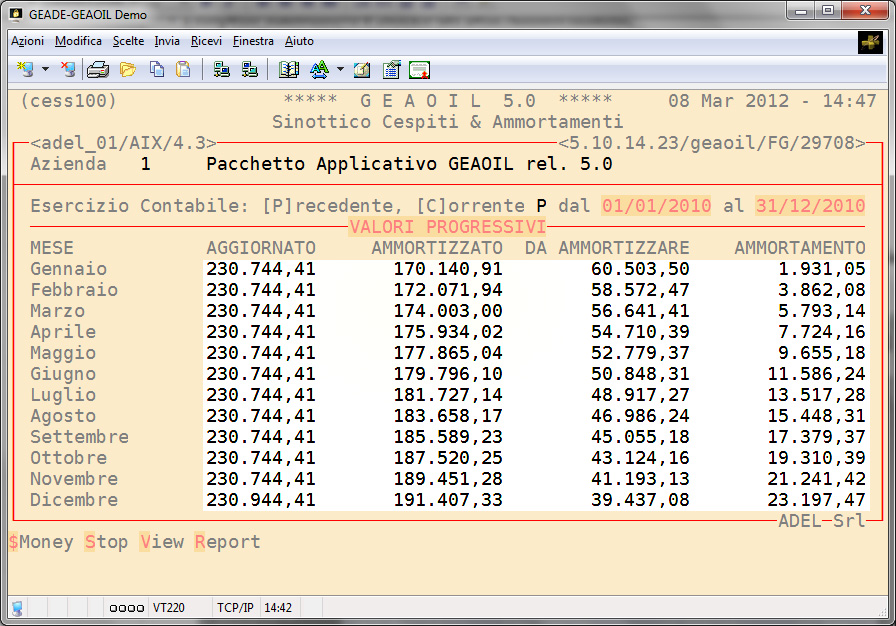Expand the font size dropdown arrow
The width and height of the screenshot is (896, 626).
click(340, 70)
